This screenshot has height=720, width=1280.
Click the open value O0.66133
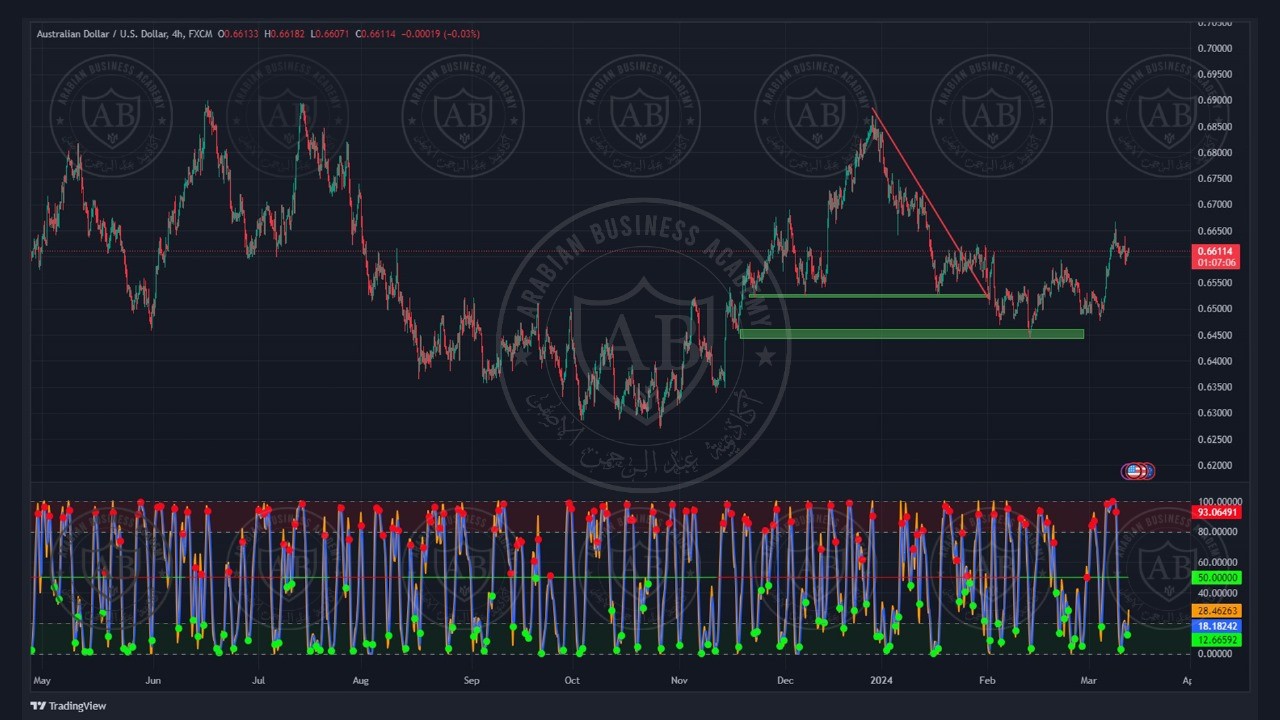coord(238,34)
